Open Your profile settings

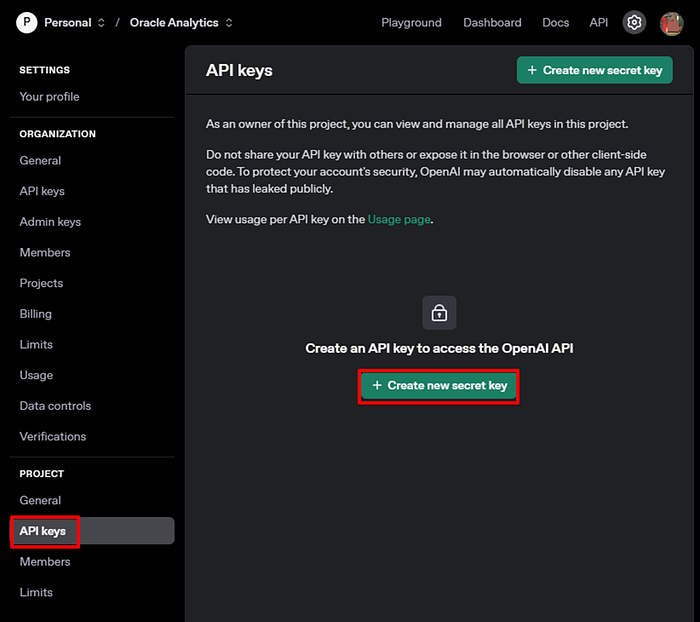tap(49, 96)
